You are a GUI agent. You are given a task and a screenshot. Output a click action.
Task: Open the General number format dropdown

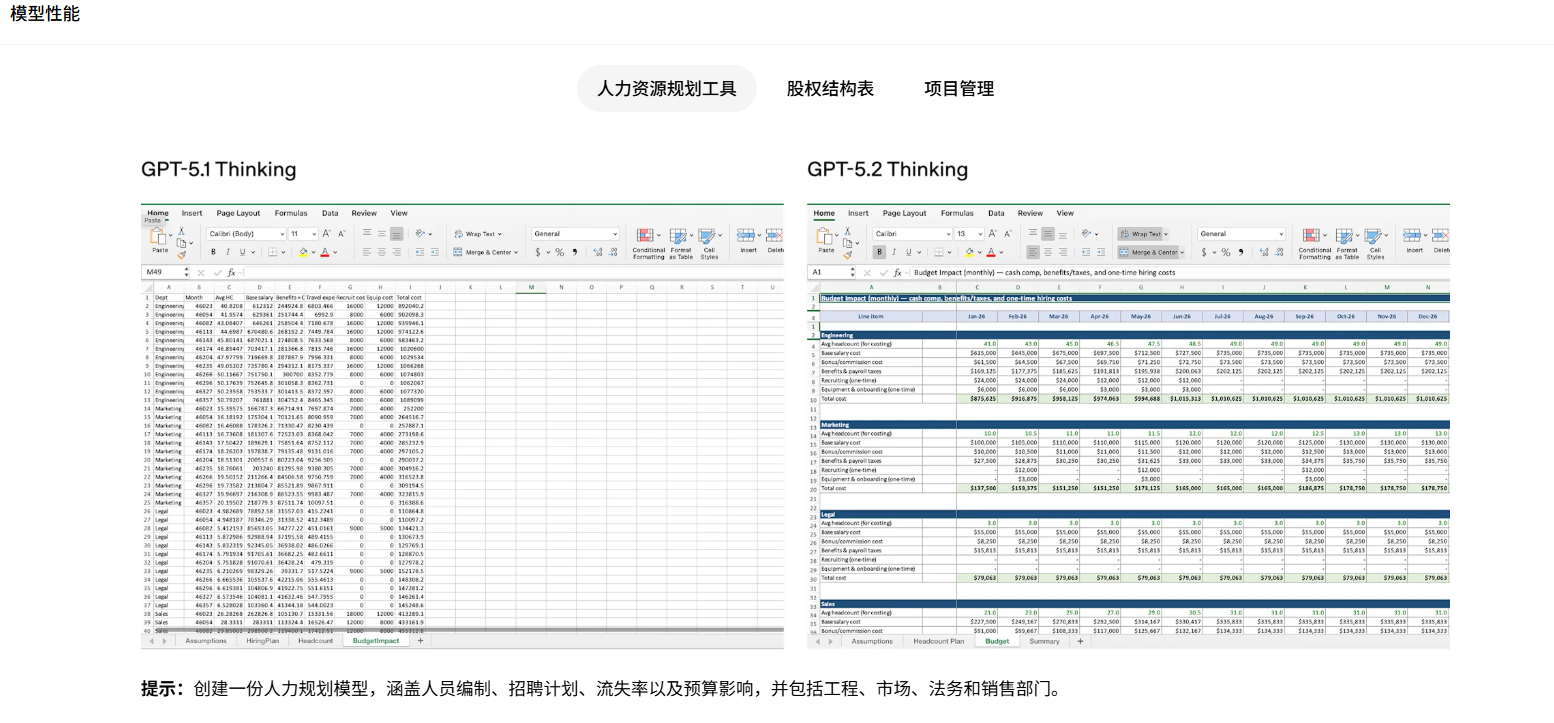point(1242,233)
